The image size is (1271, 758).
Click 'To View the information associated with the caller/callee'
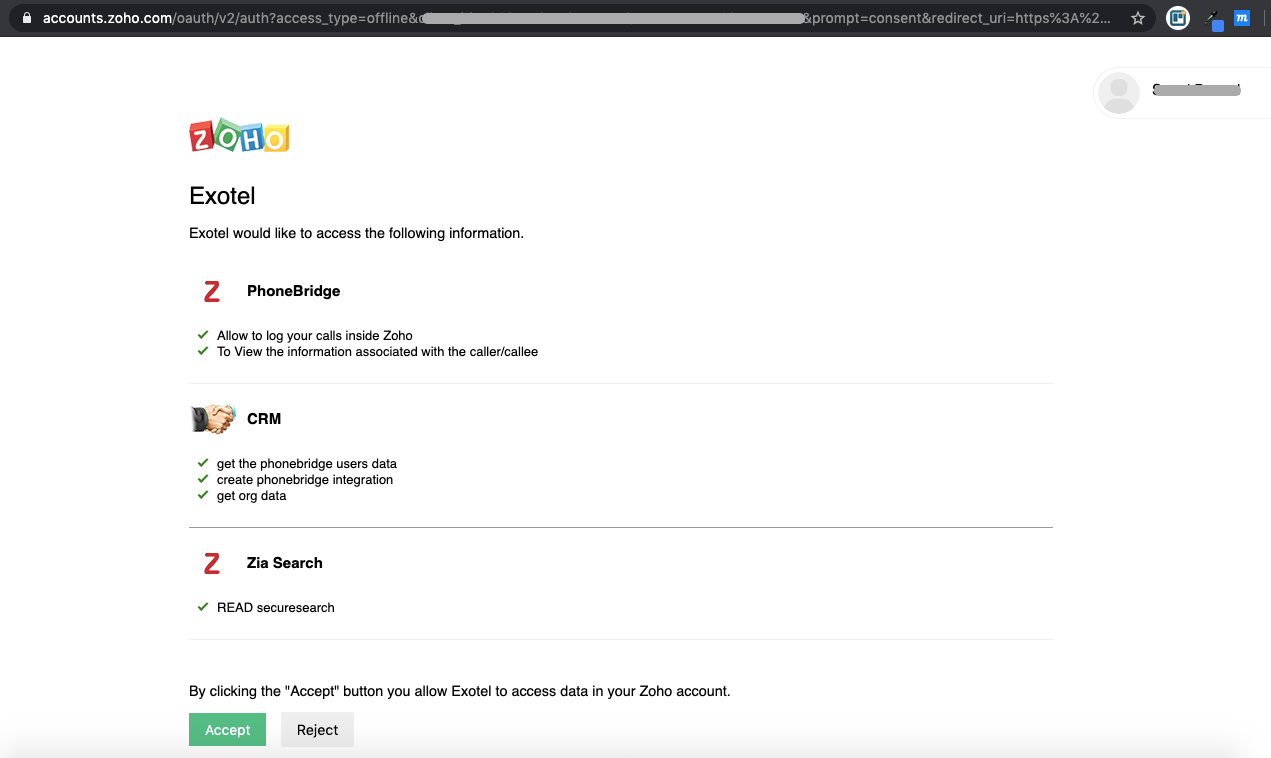[377, 352]
